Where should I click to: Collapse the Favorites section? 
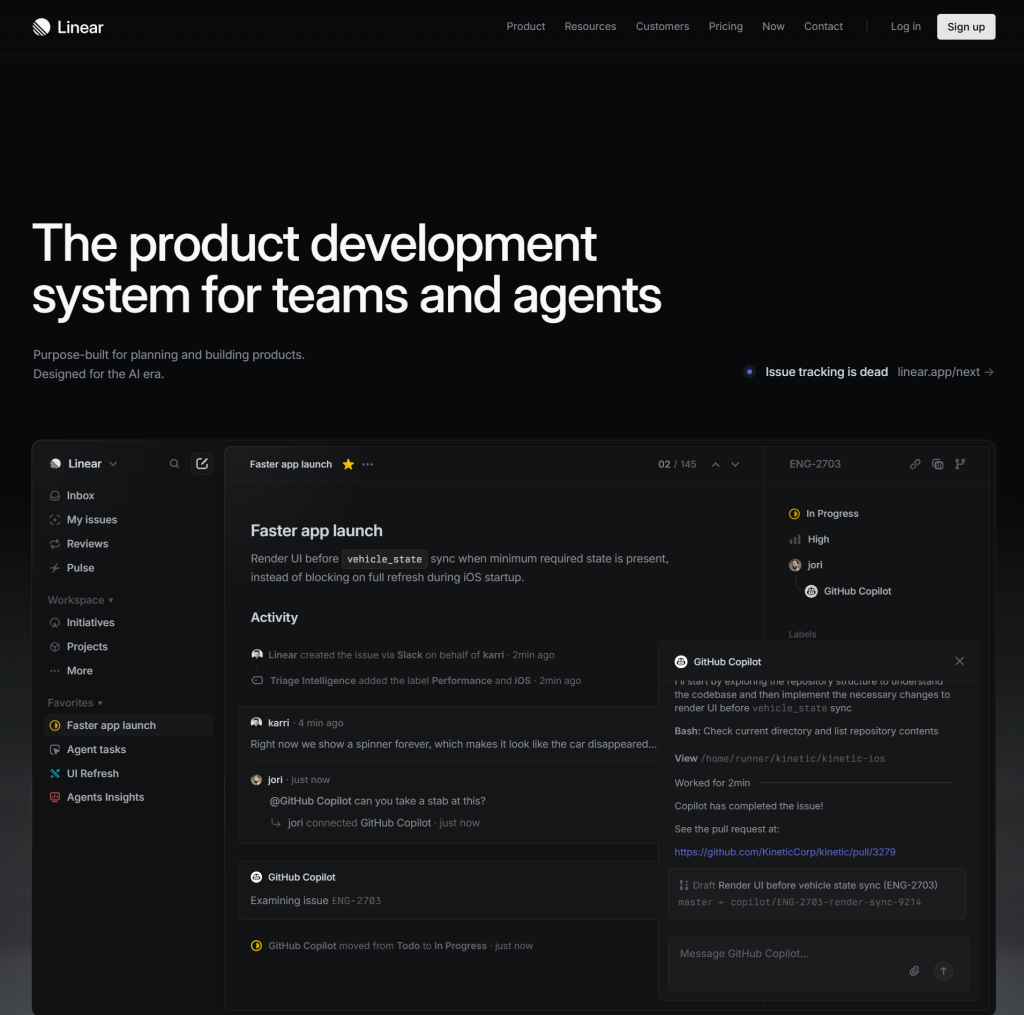(x=75, y=703)
